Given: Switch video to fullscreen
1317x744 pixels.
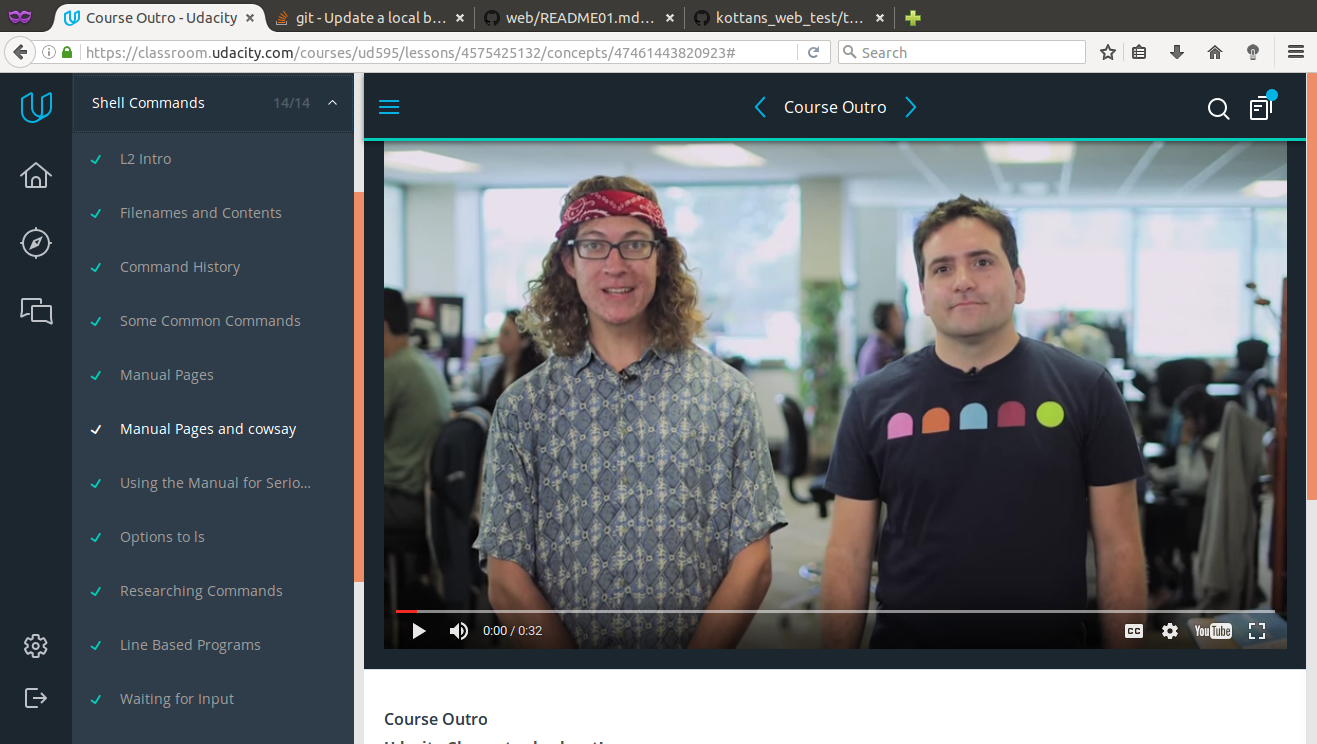Looking at the screenshot, I should click(1257, 631).
